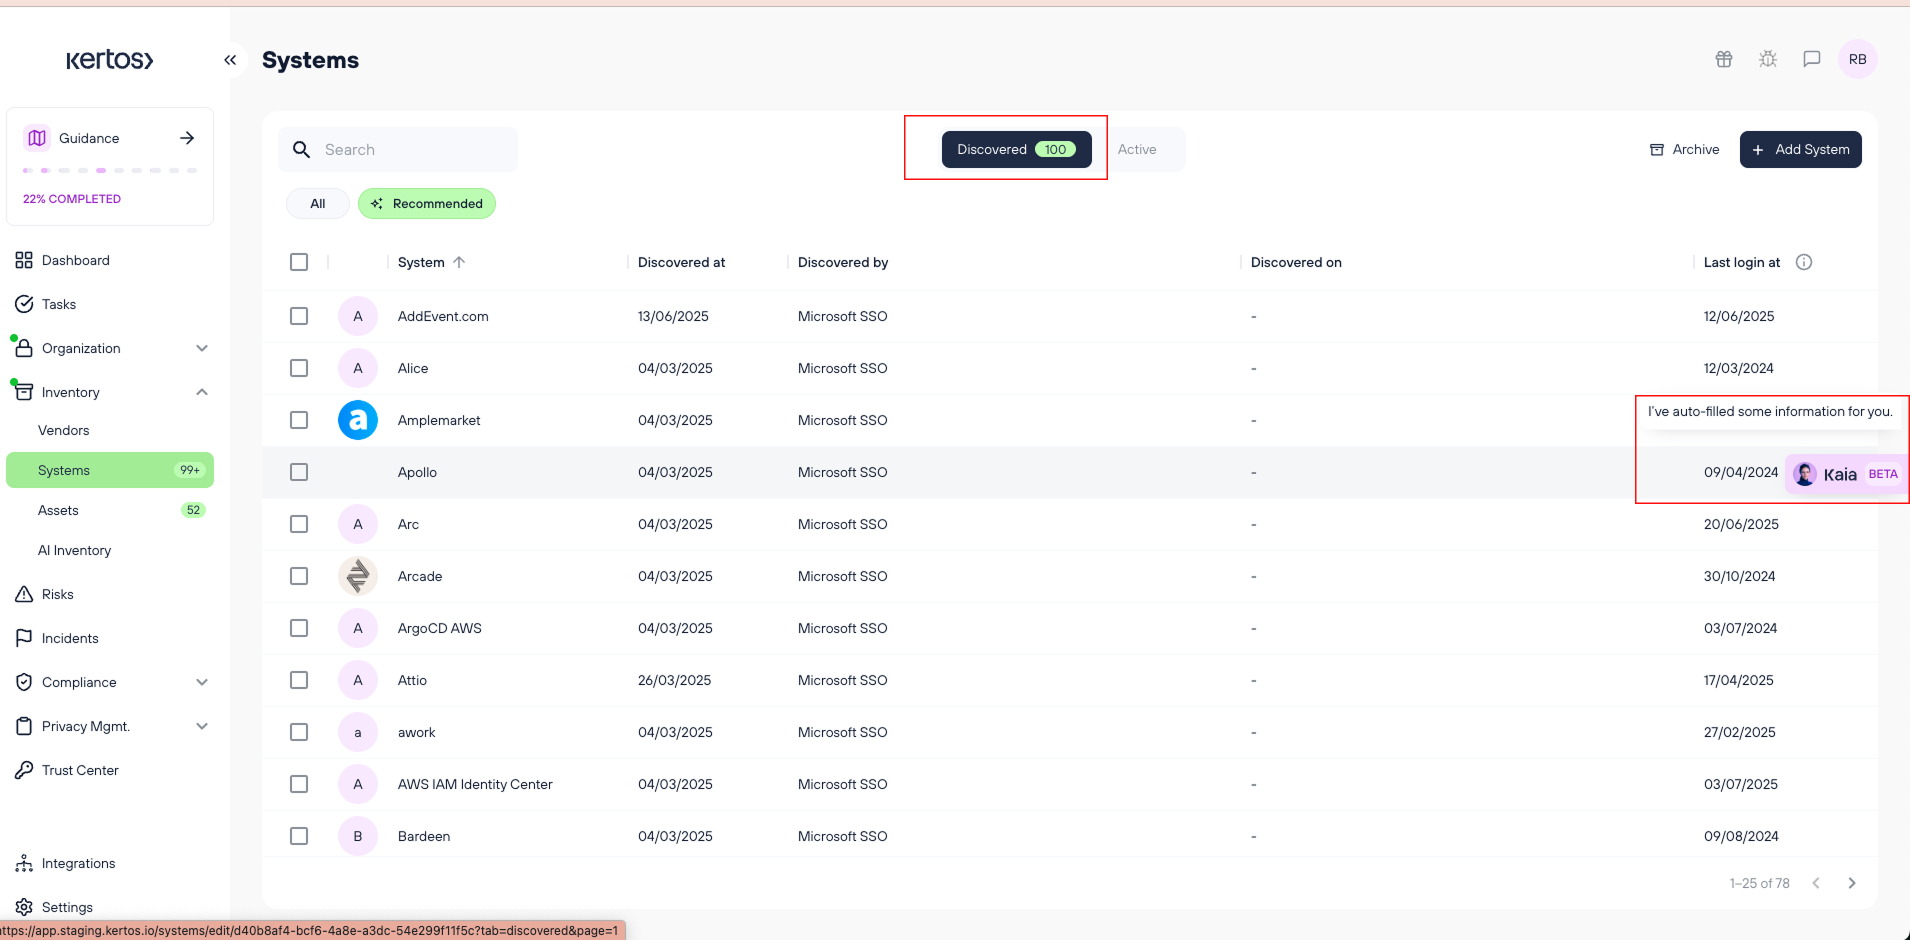1910x940 pixels.
Task: Open the Apollo system link
Action: (x=417, y=472)
